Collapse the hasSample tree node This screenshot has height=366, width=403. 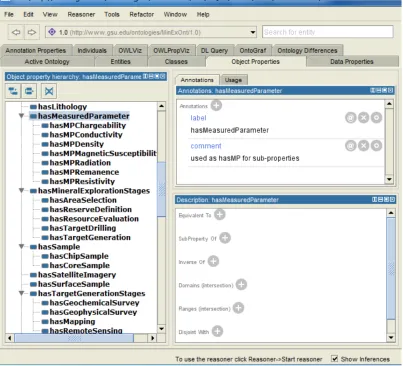pyautogui.click(x=21, y=247)
